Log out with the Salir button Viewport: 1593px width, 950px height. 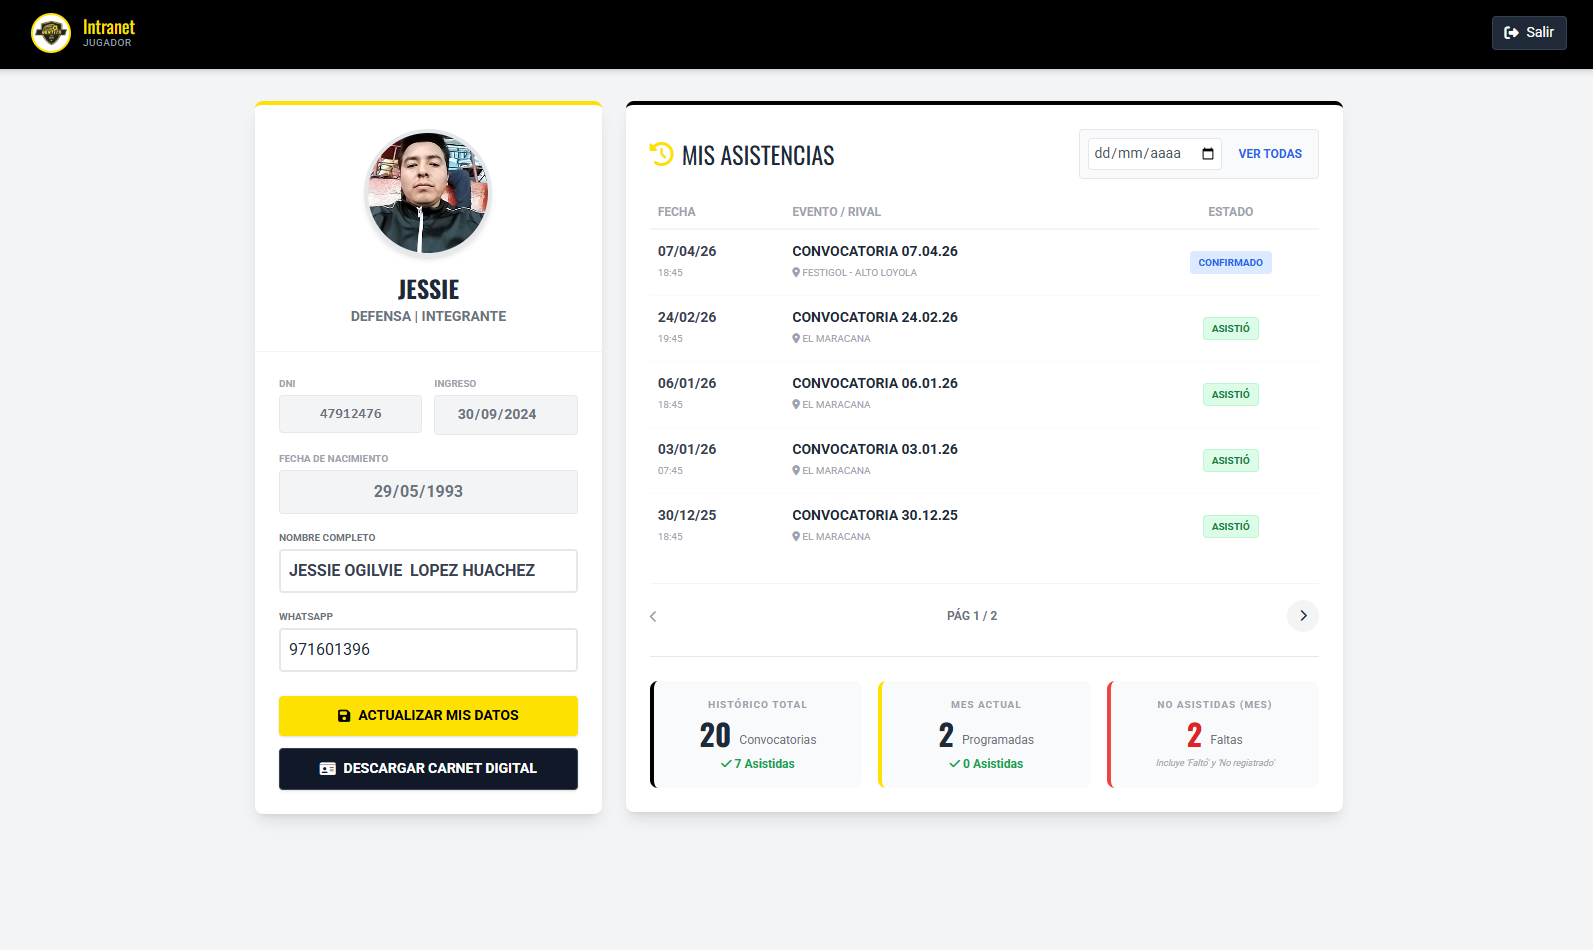coord(1528,33)
